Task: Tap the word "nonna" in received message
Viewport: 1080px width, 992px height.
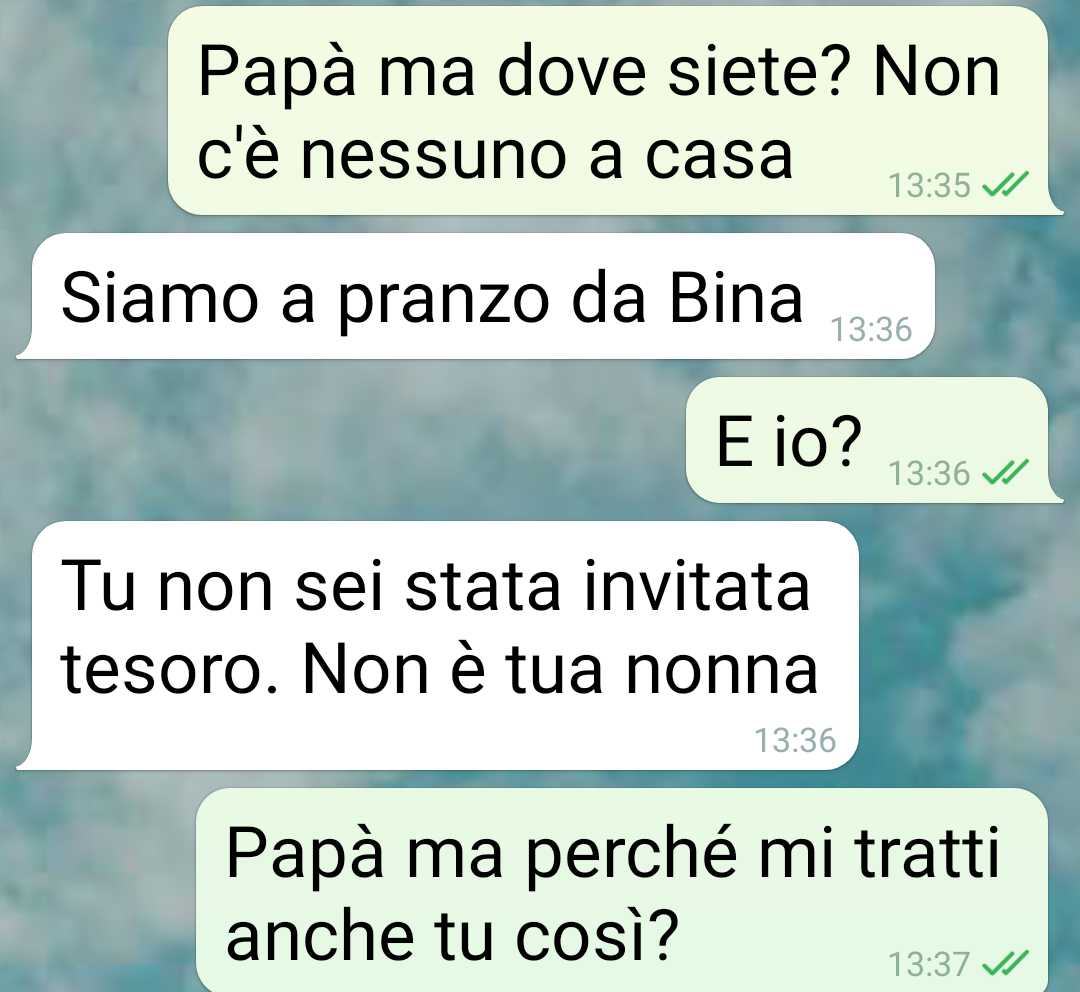Action: [721, 672]
